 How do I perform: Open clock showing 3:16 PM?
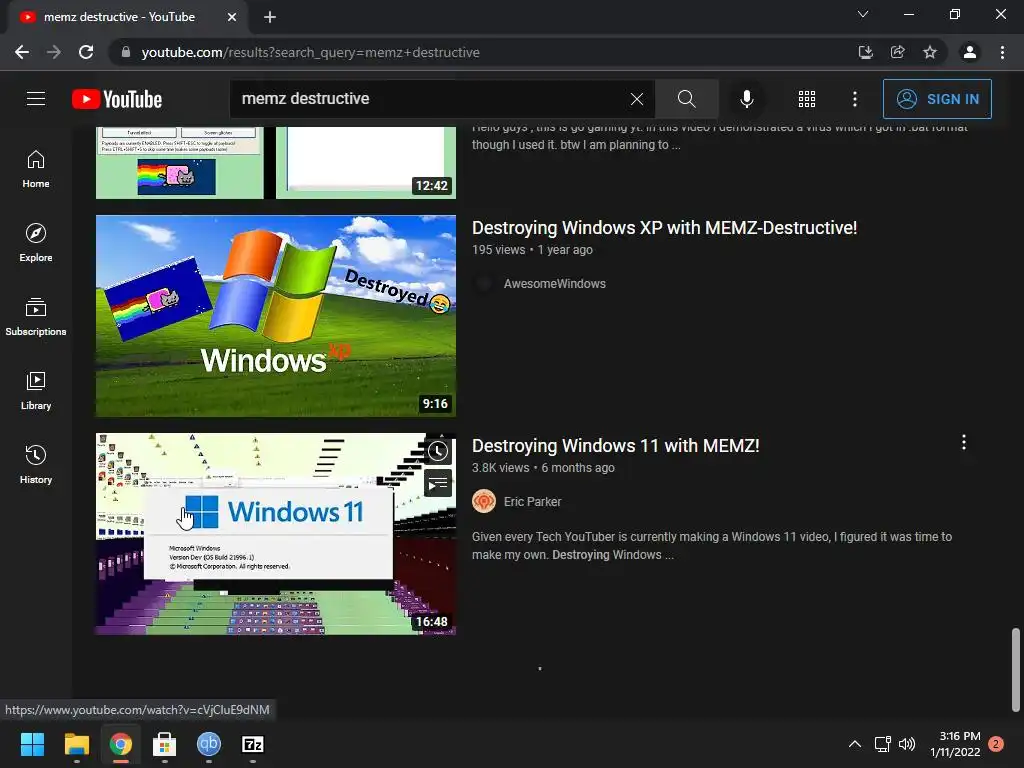click(x=955, y=744)
